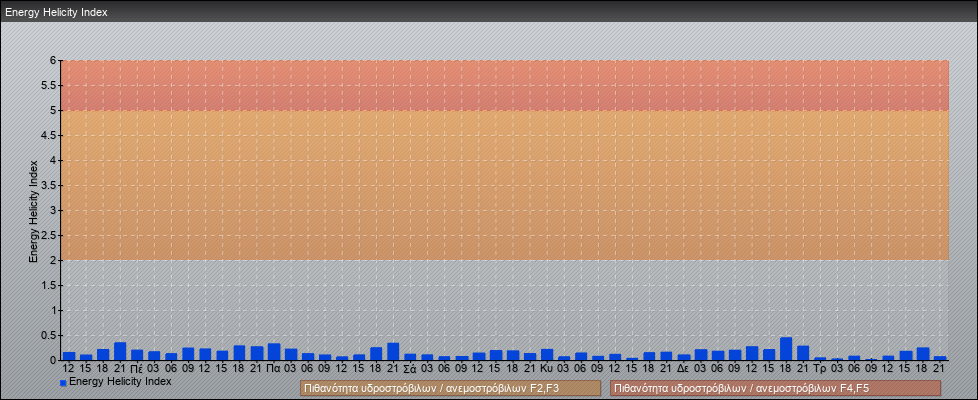
Task: Select the blue bar above the Δε label
Action: click(x=684, y=358)
